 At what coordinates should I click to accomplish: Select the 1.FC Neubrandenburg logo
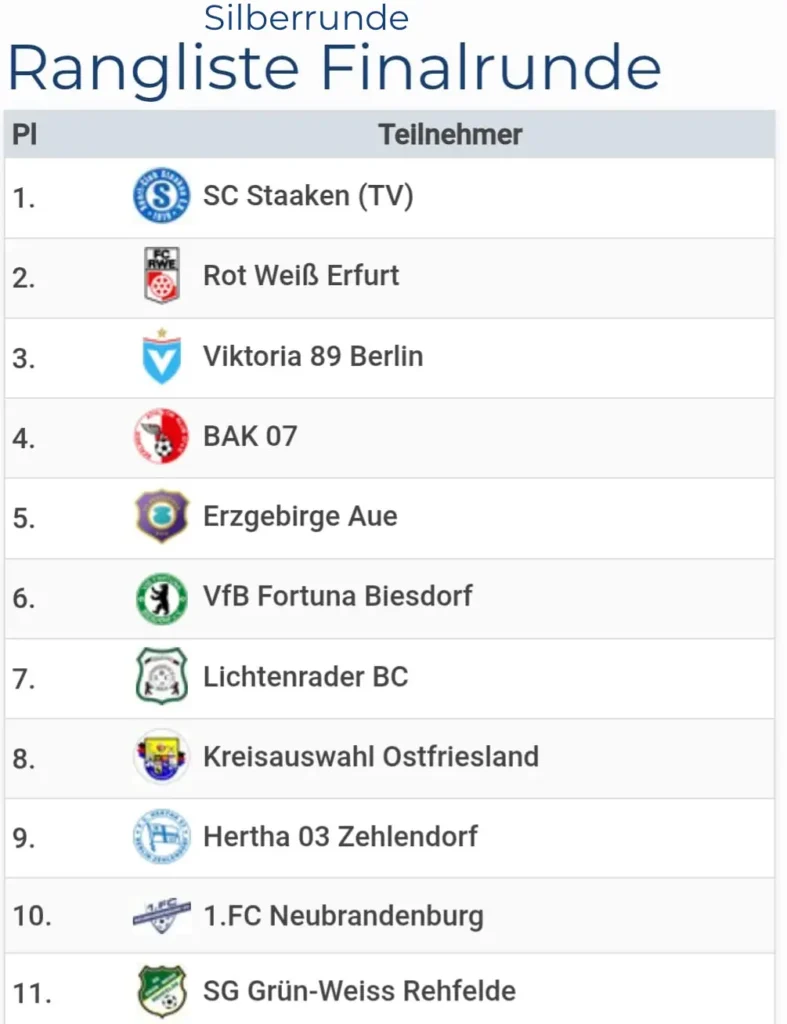(161, 916)
